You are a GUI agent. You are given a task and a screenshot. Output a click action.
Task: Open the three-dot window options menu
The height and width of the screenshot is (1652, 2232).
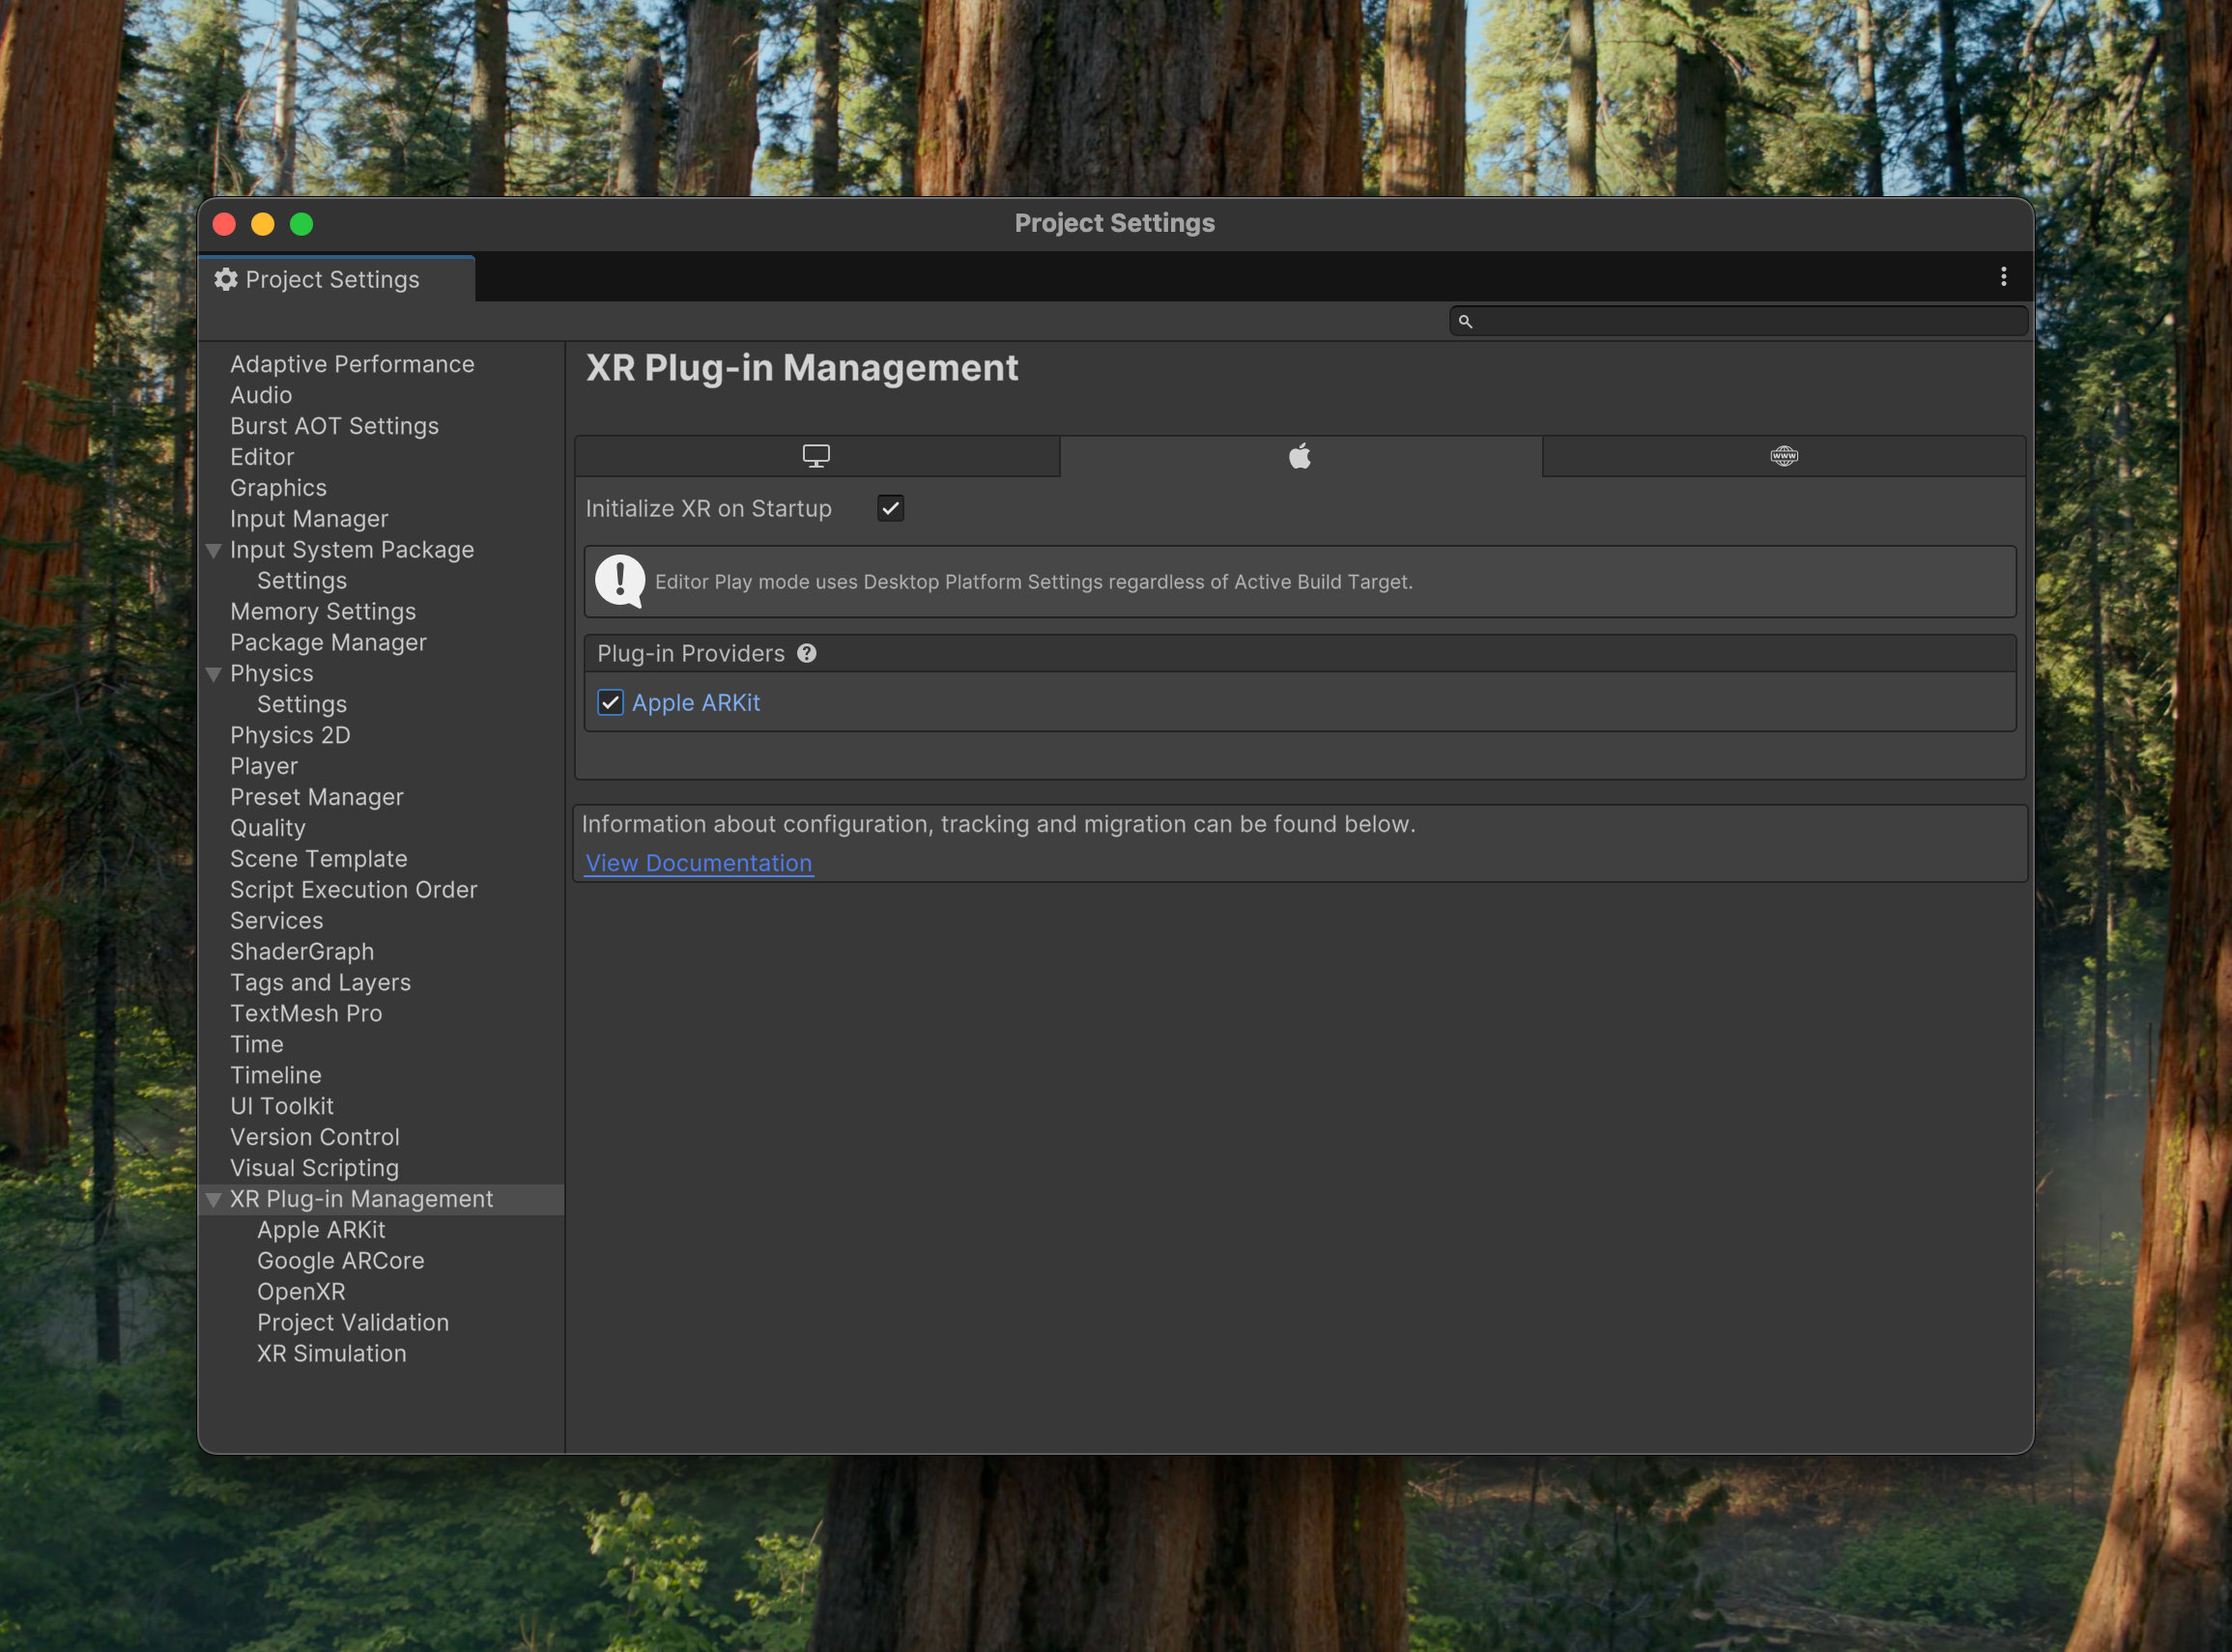(x=2003, y=277)
